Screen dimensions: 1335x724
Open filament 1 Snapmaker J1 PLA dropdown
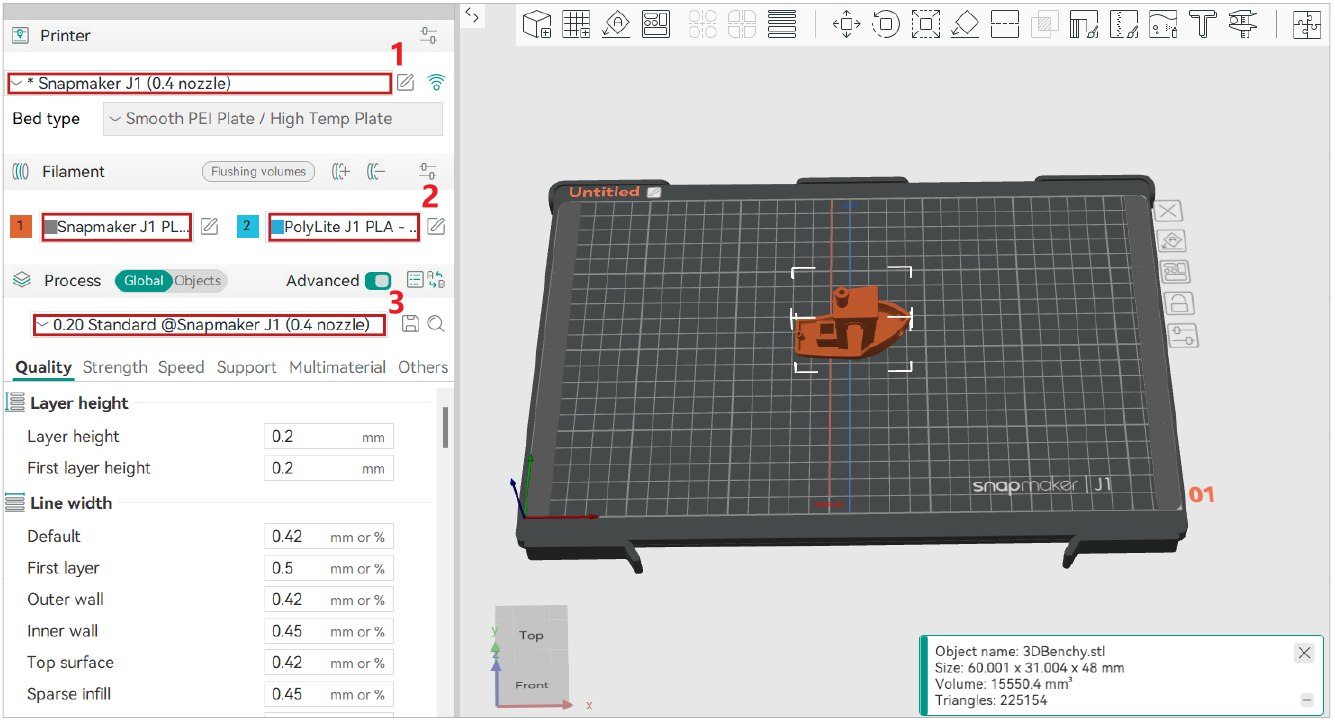coord(116,227)
